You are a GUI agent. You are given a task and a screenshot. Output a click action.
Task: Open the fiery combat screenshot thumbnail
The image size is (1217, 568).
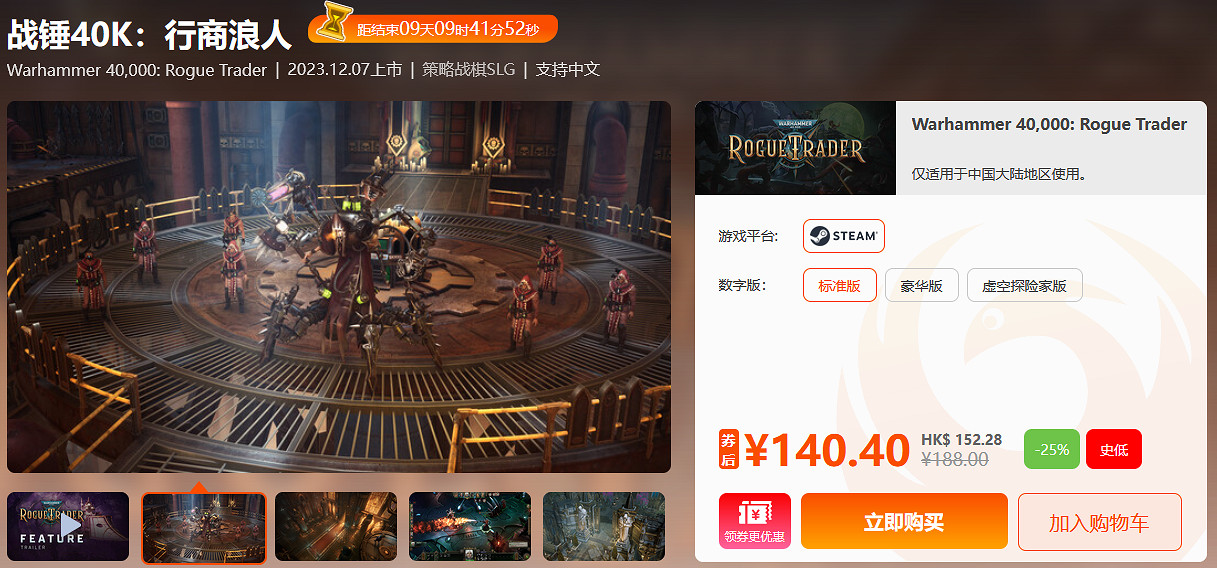[x=470, y=527]
